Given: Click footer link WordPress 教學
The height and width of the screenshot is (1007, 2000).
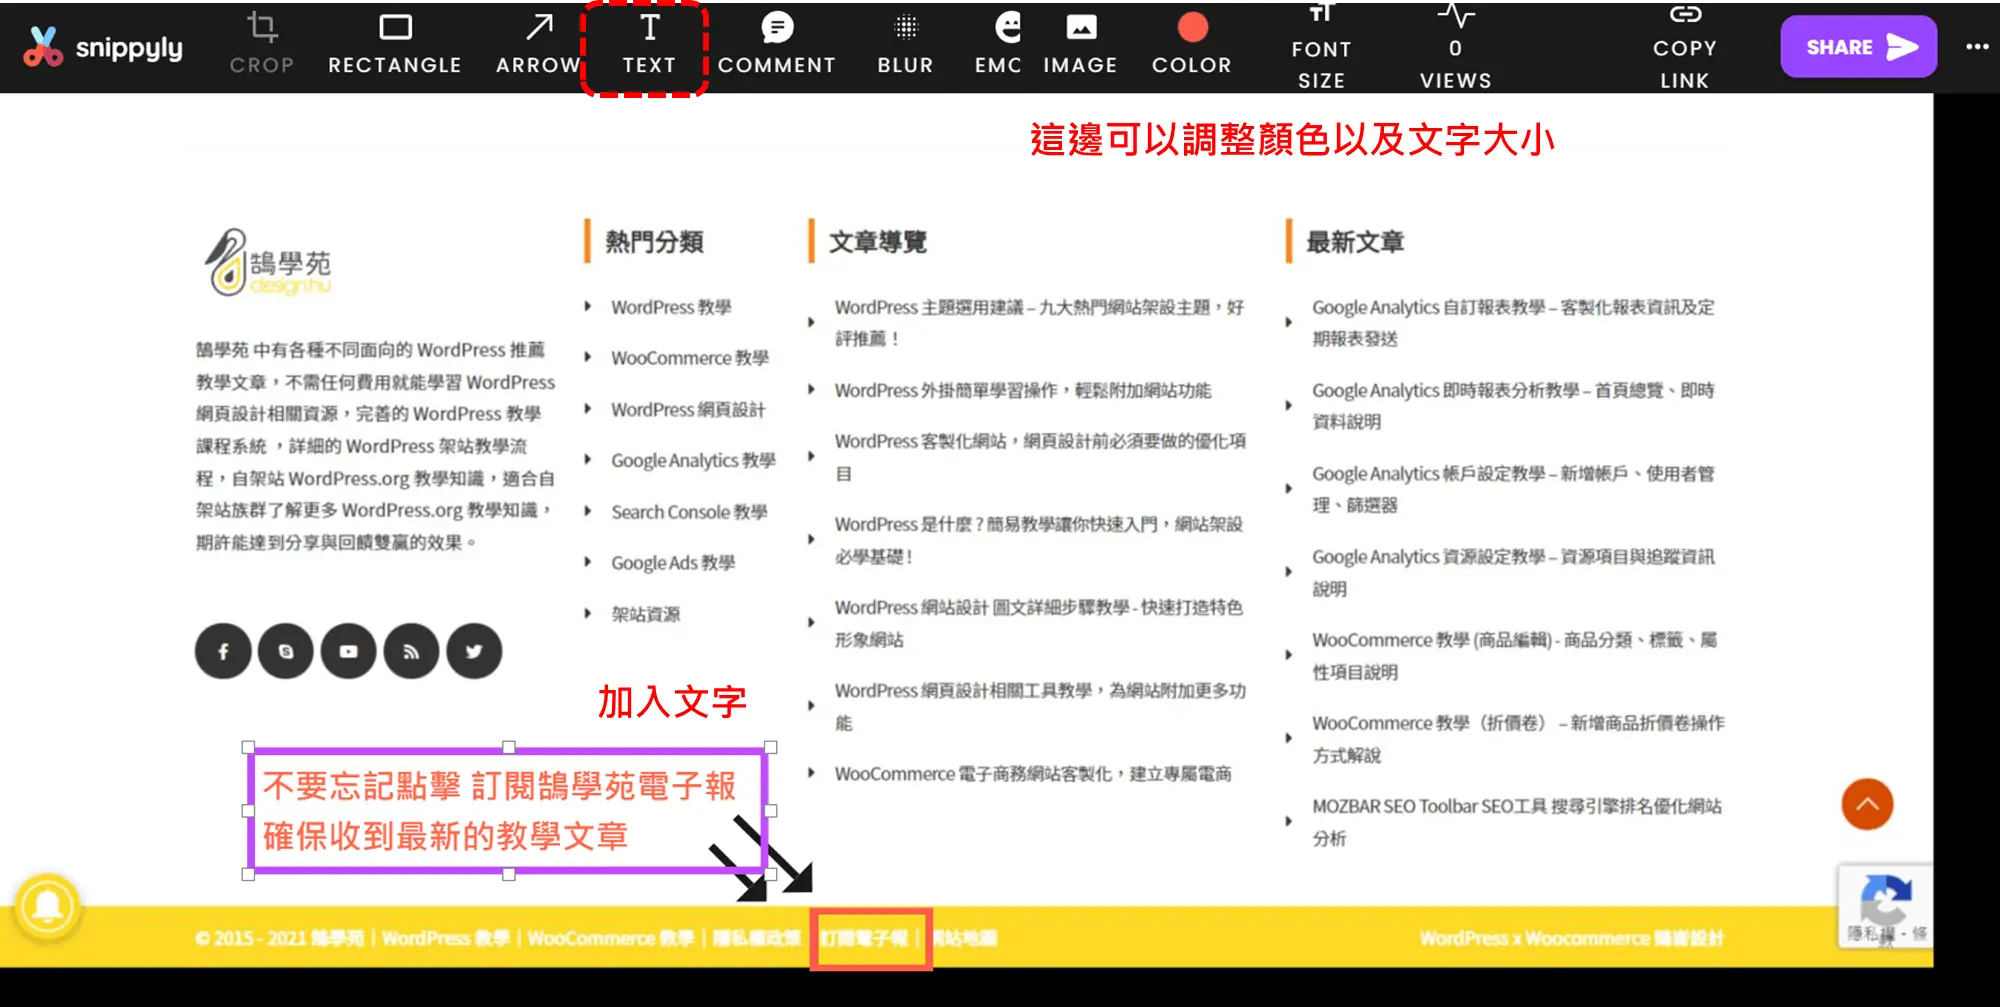Looking at the screenshot, I should click(445, 938).
